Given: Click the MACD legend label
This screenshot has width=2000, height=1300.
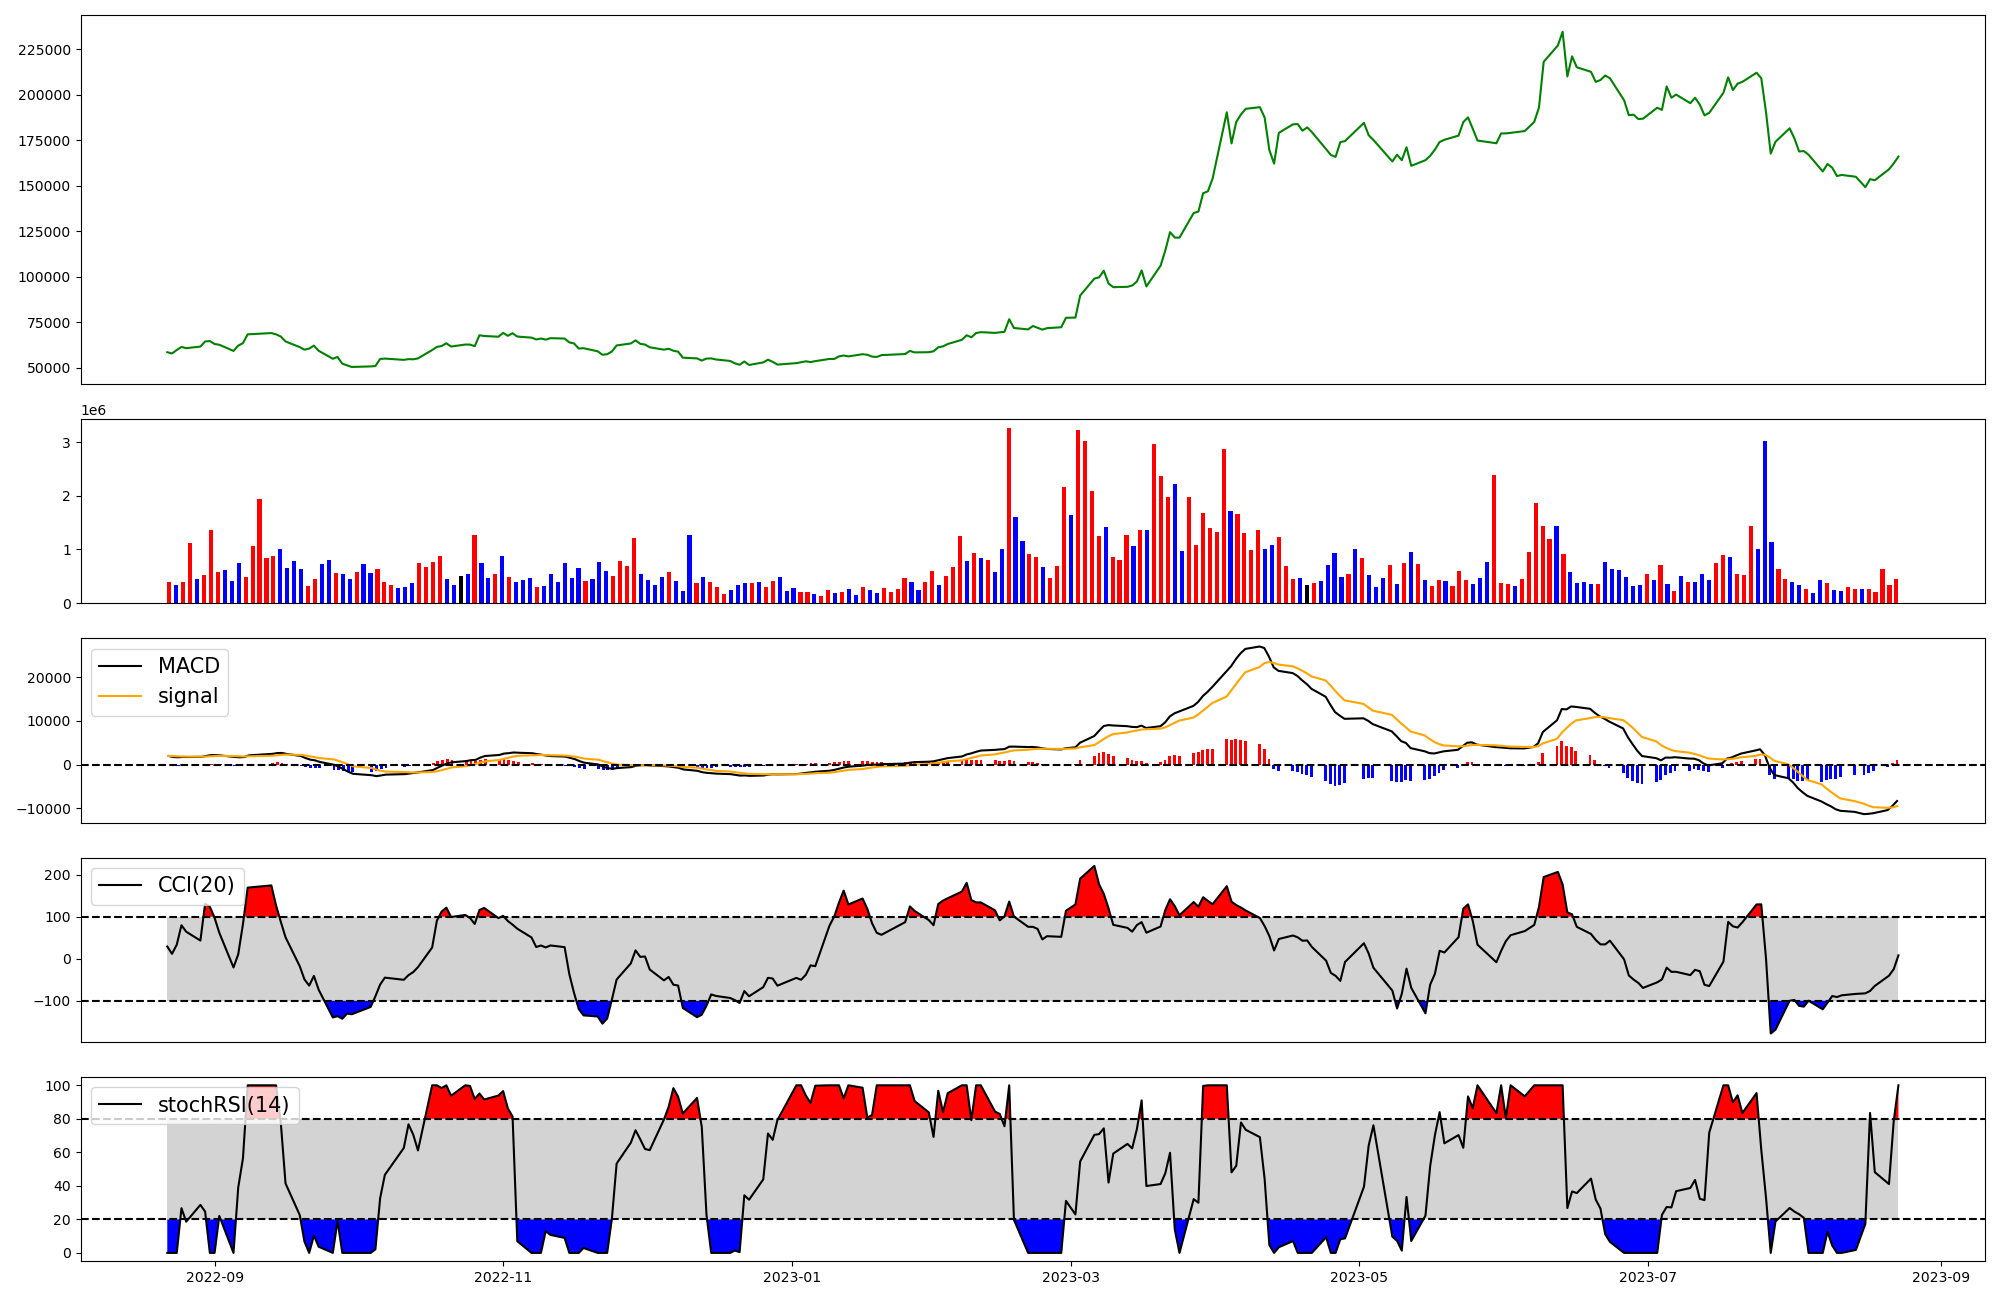Looking at the screenshot, I should coord(188,666).
